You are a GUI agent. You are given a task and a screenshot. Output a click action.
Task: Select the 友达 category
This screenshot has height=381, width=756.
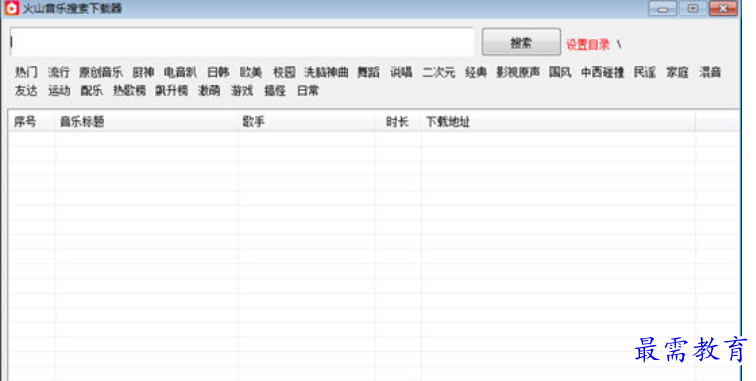(26, 91)
